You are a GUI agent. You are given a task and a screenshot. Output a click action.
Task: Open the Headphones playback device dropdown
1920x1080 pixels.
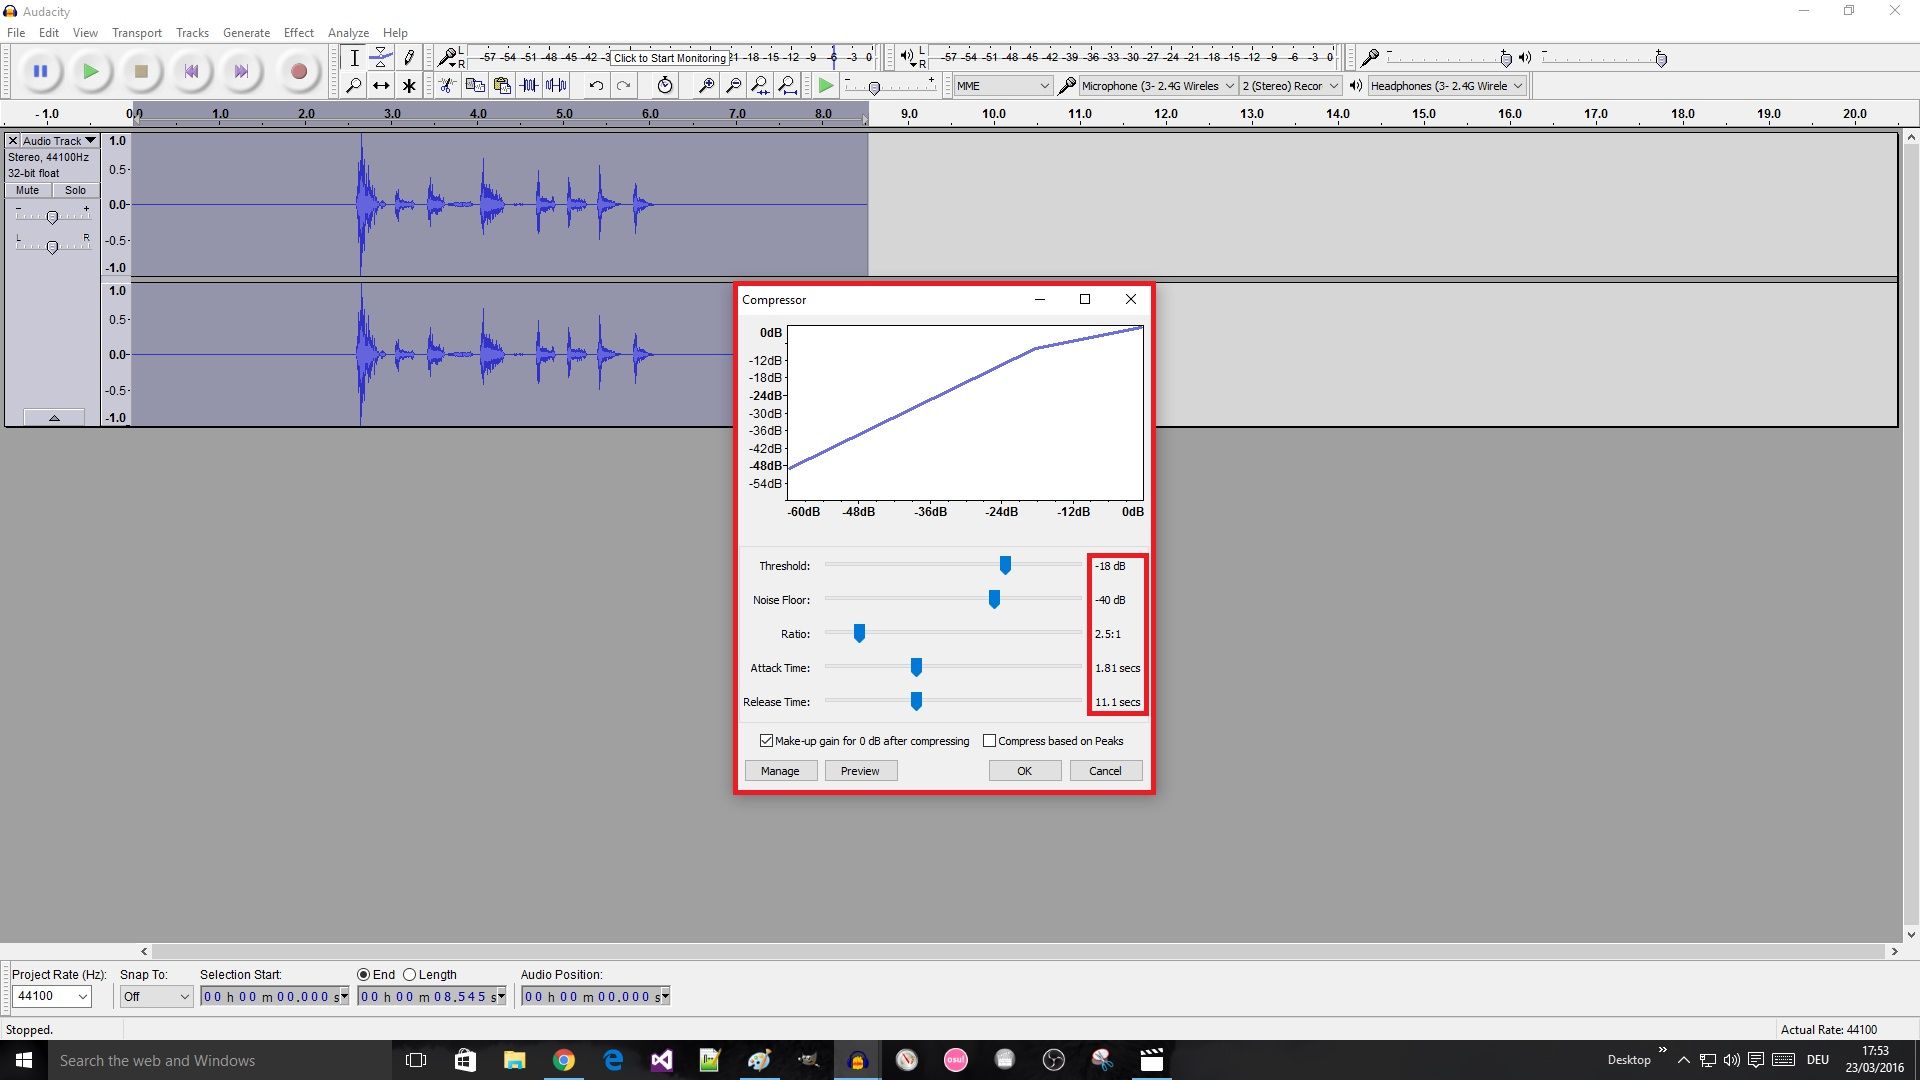click(x=1447, y=86)
